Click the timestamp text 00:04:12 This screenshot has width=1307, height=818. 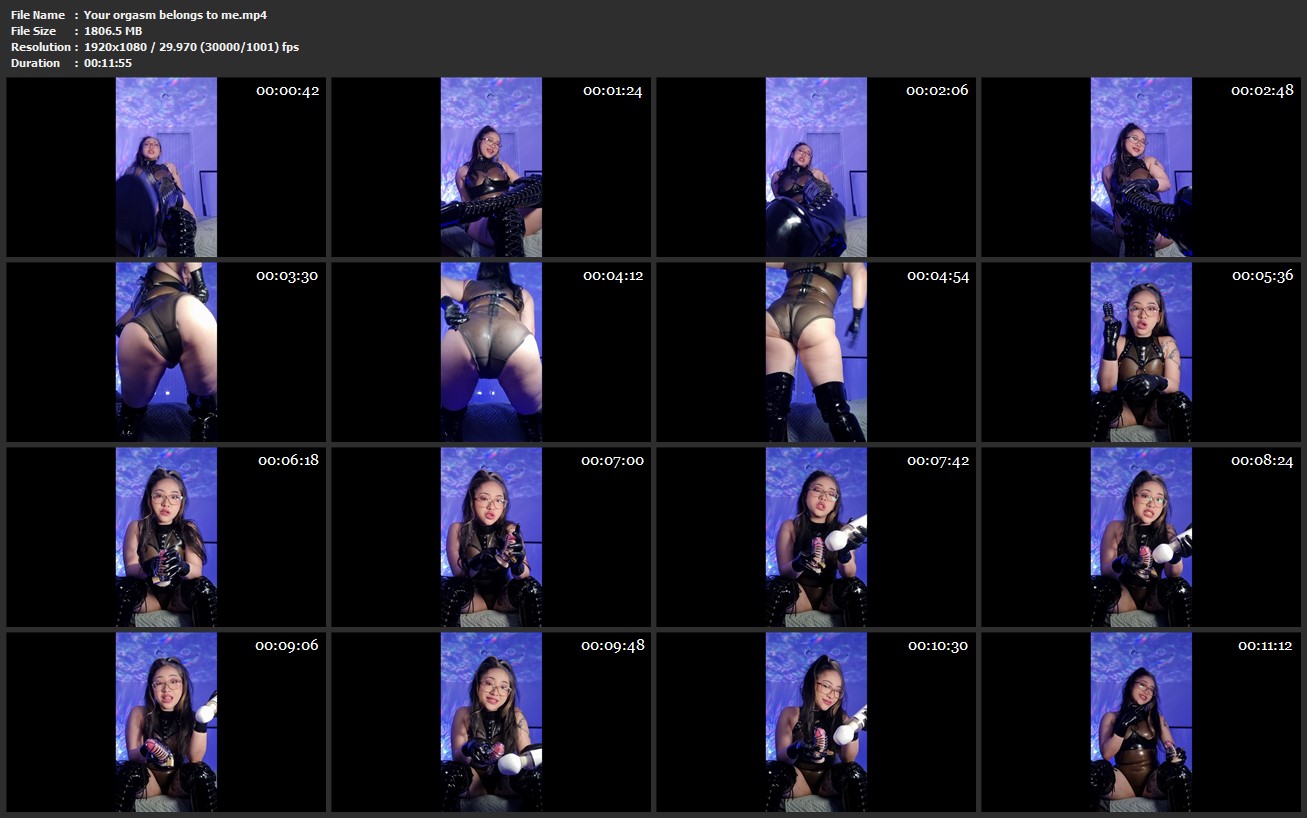(613, 275)
